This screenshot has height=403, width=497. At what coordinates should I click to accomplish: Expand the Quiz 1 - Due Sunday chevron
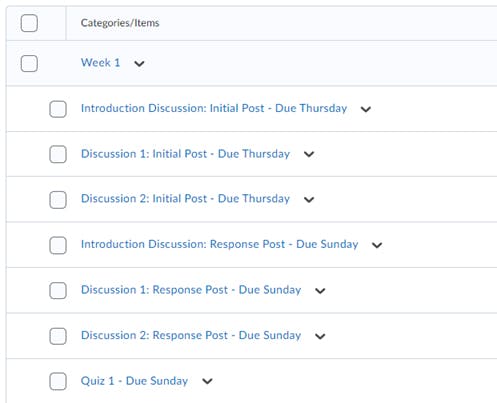tap(207, 381)
